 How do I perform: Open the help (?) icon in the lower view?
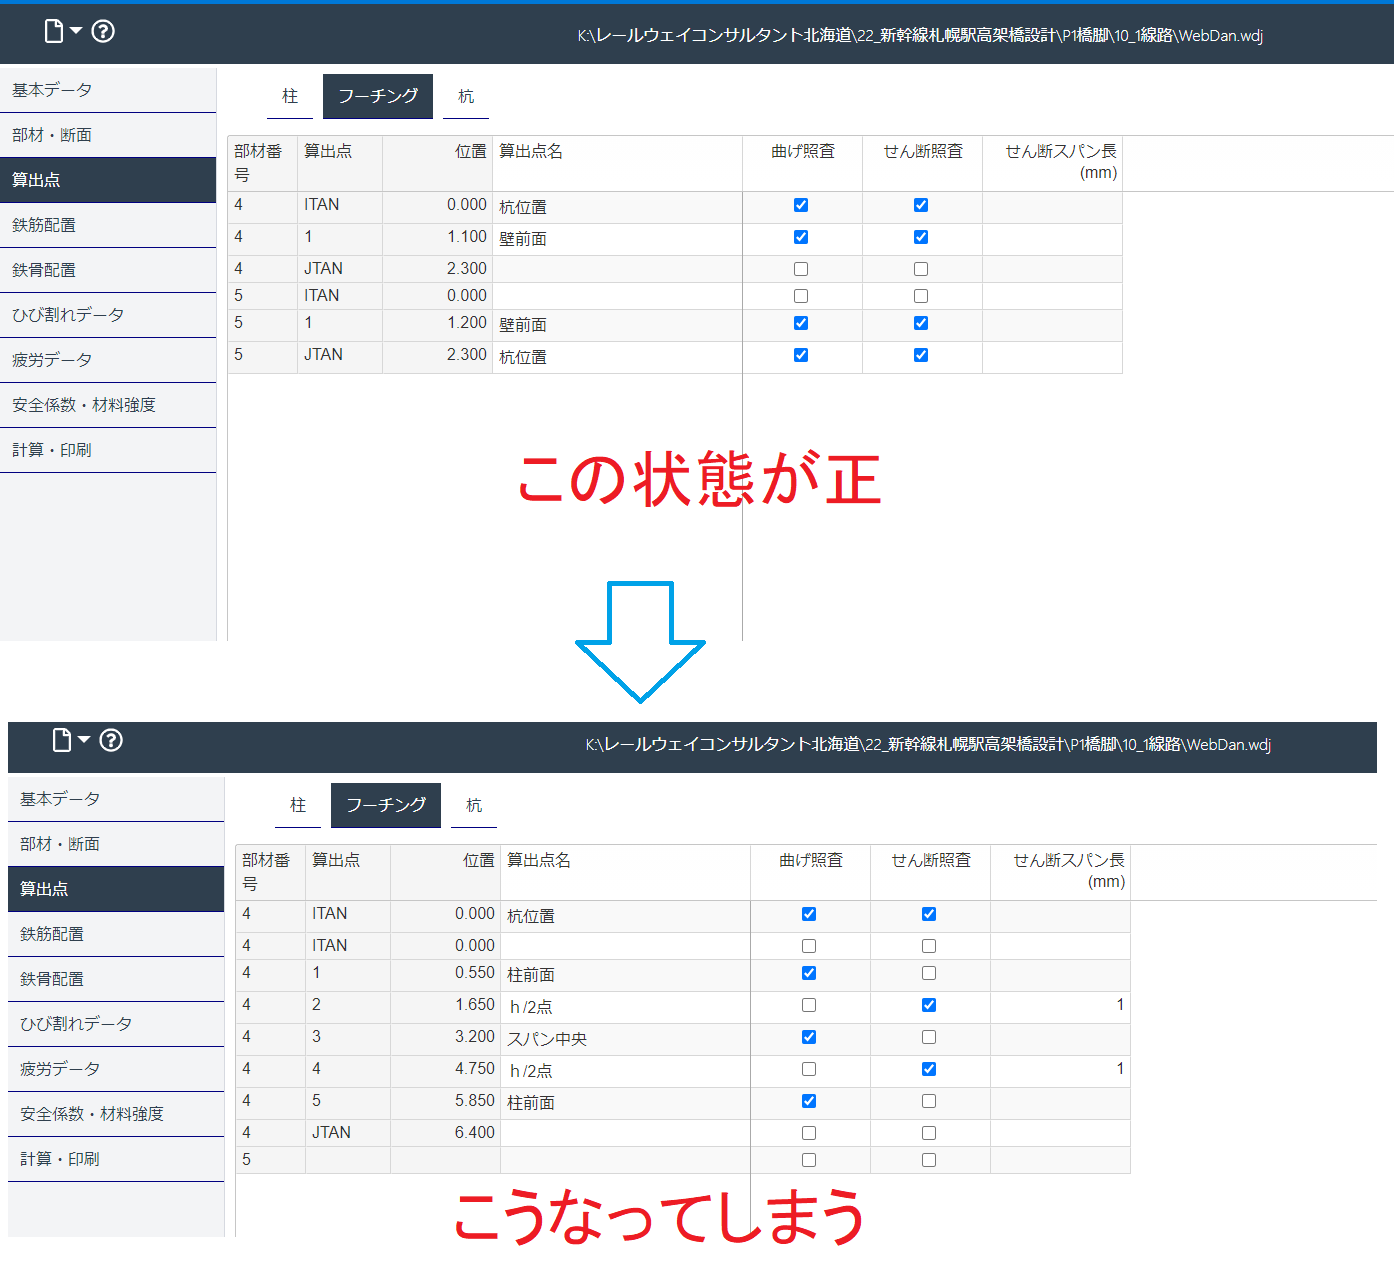pyautogui.click(x=111, y=741)
